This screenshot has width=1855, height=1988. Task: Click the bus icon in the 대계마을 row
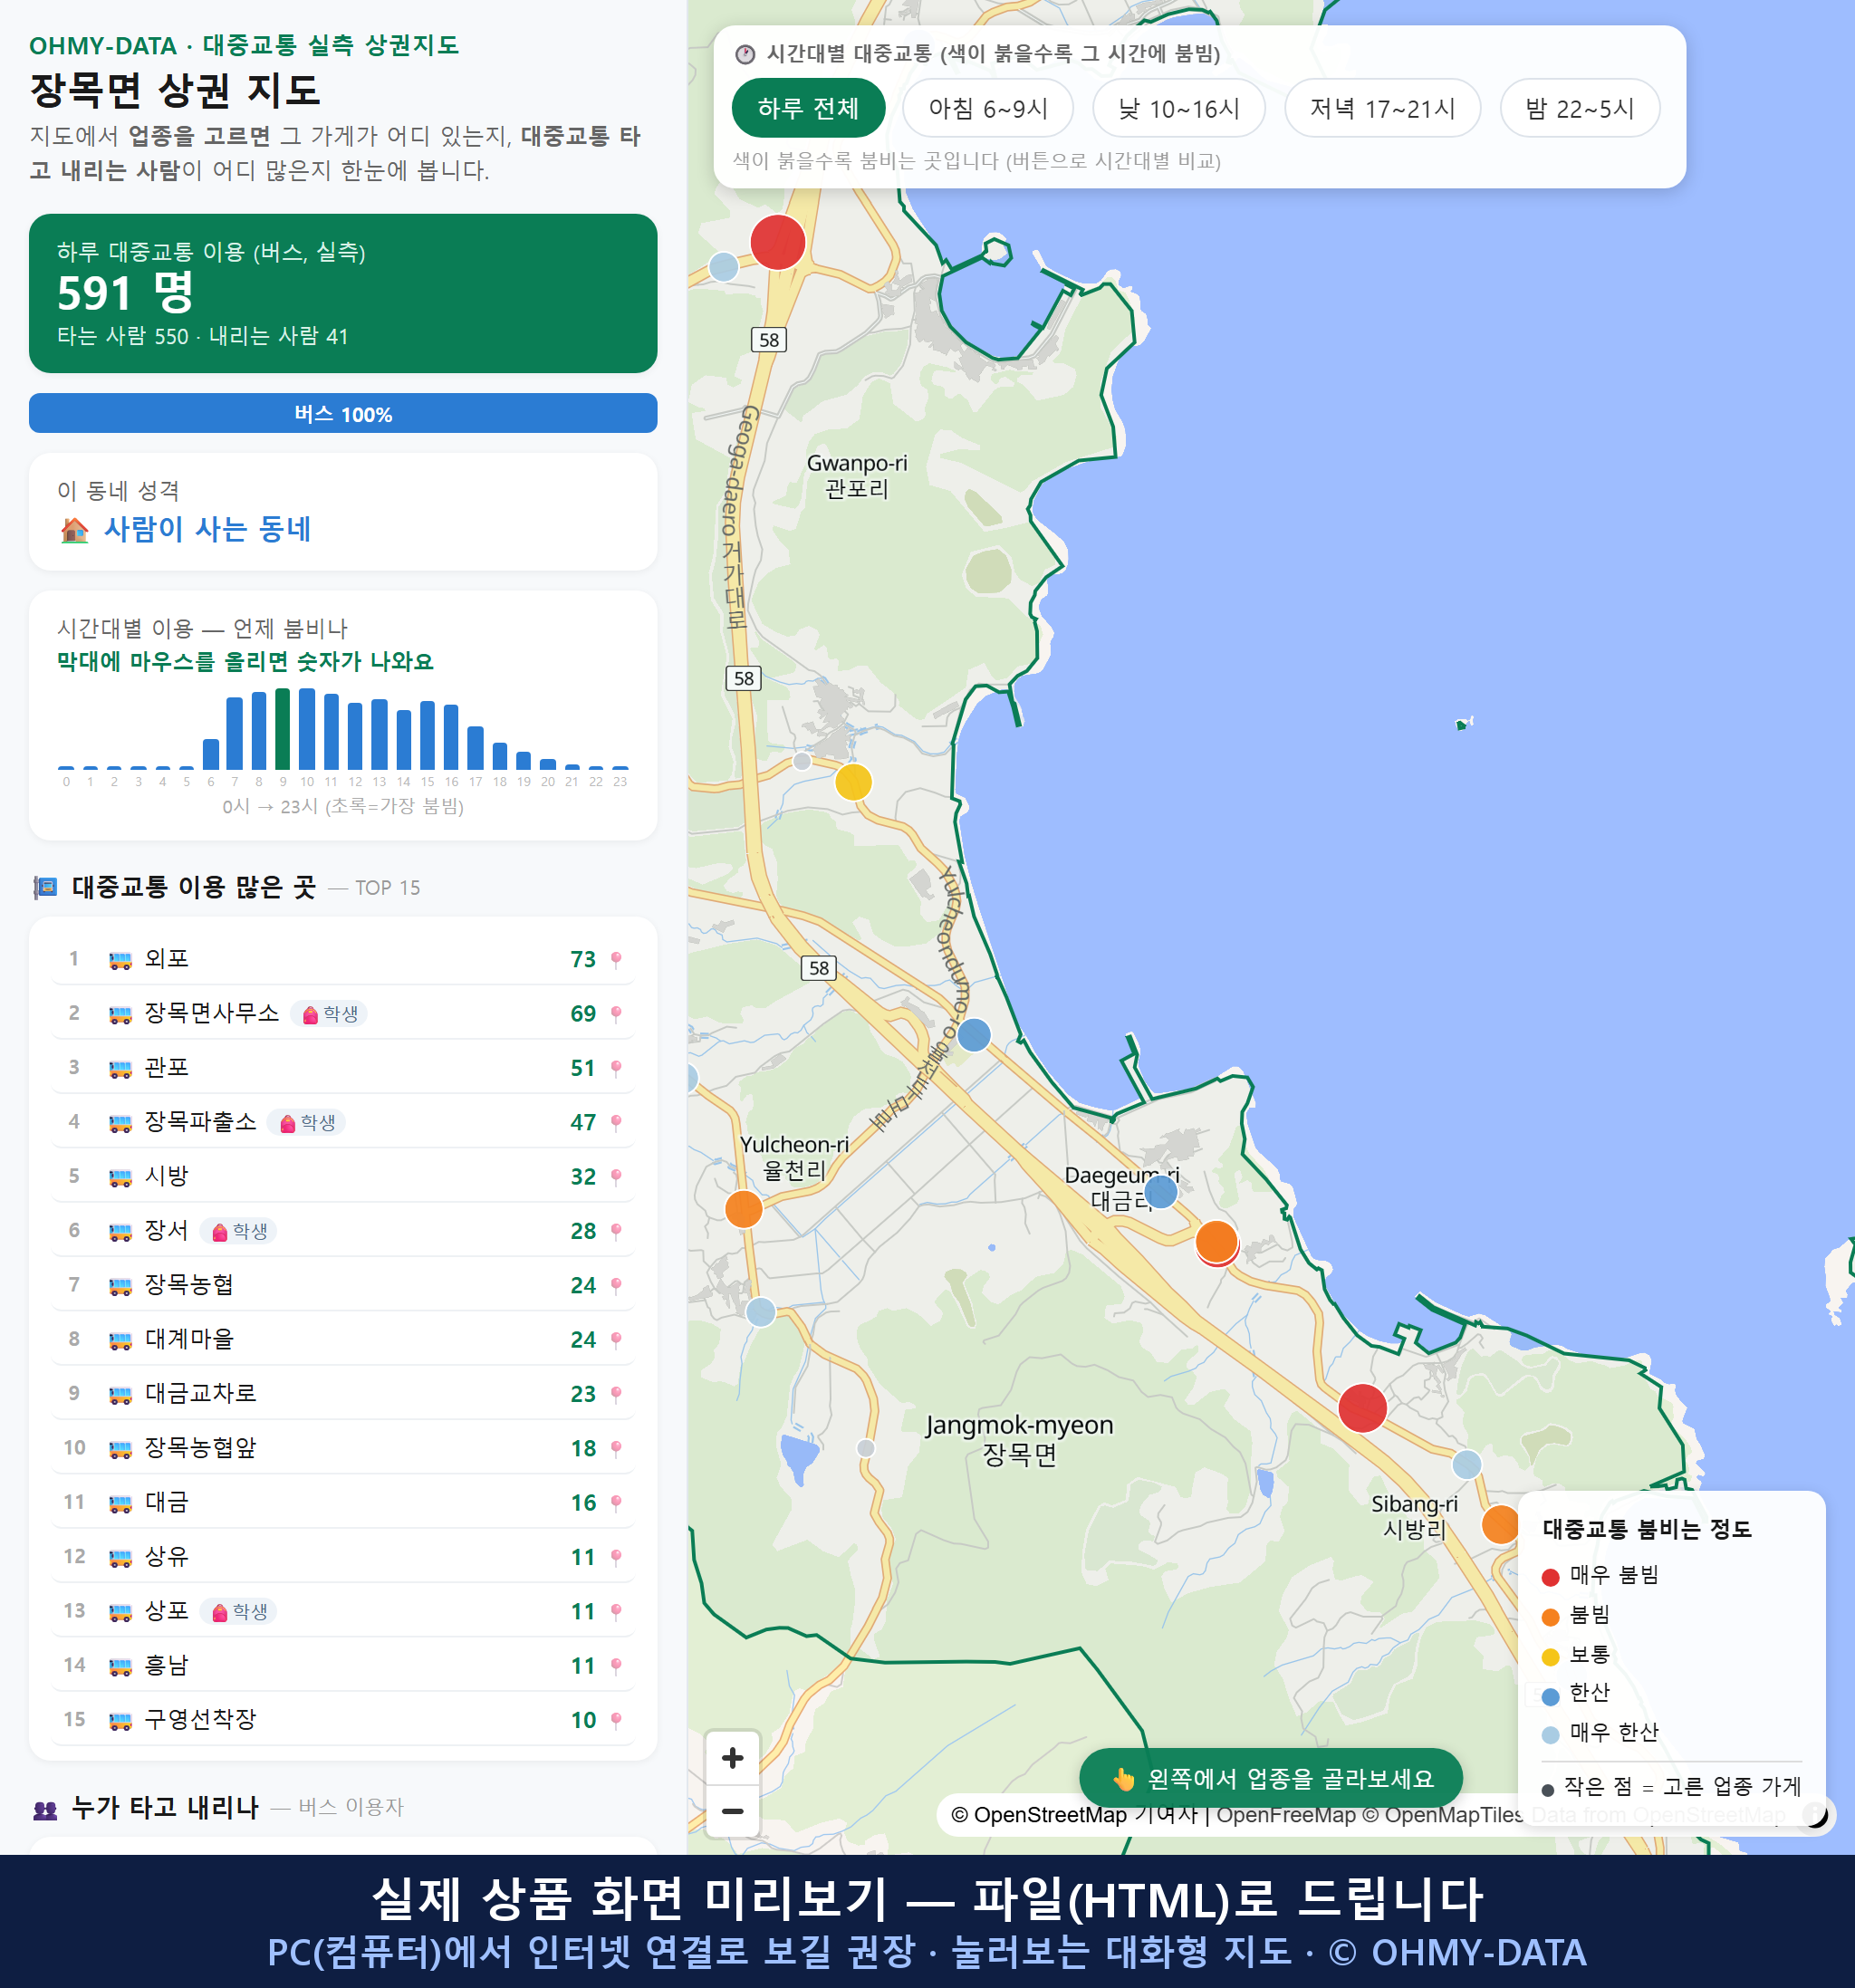point(120,1340)
